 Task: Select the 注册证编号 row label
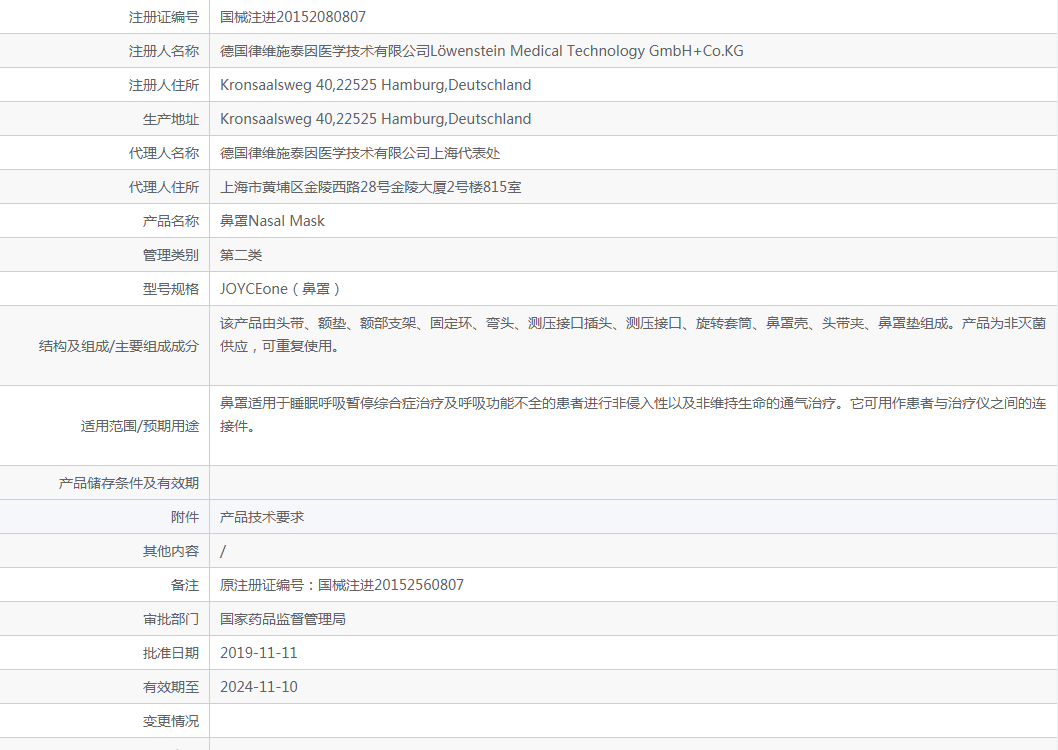pyautogui.click(x=164, y=17)
